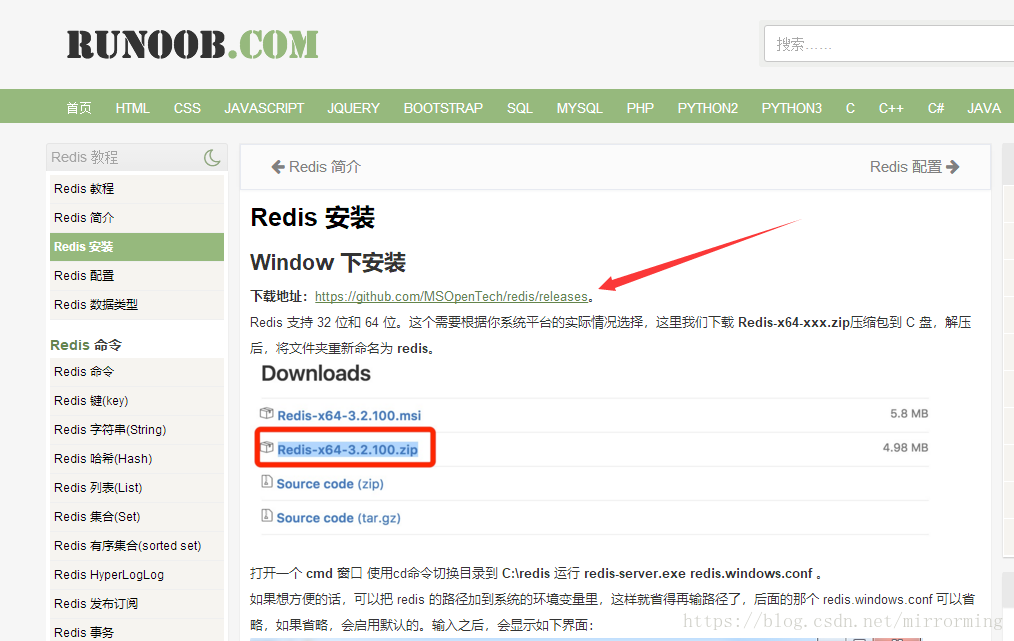1014x641 pixels.
Task: Click the left arrow icon beside Redis 简介
Action: click(278, 167)
